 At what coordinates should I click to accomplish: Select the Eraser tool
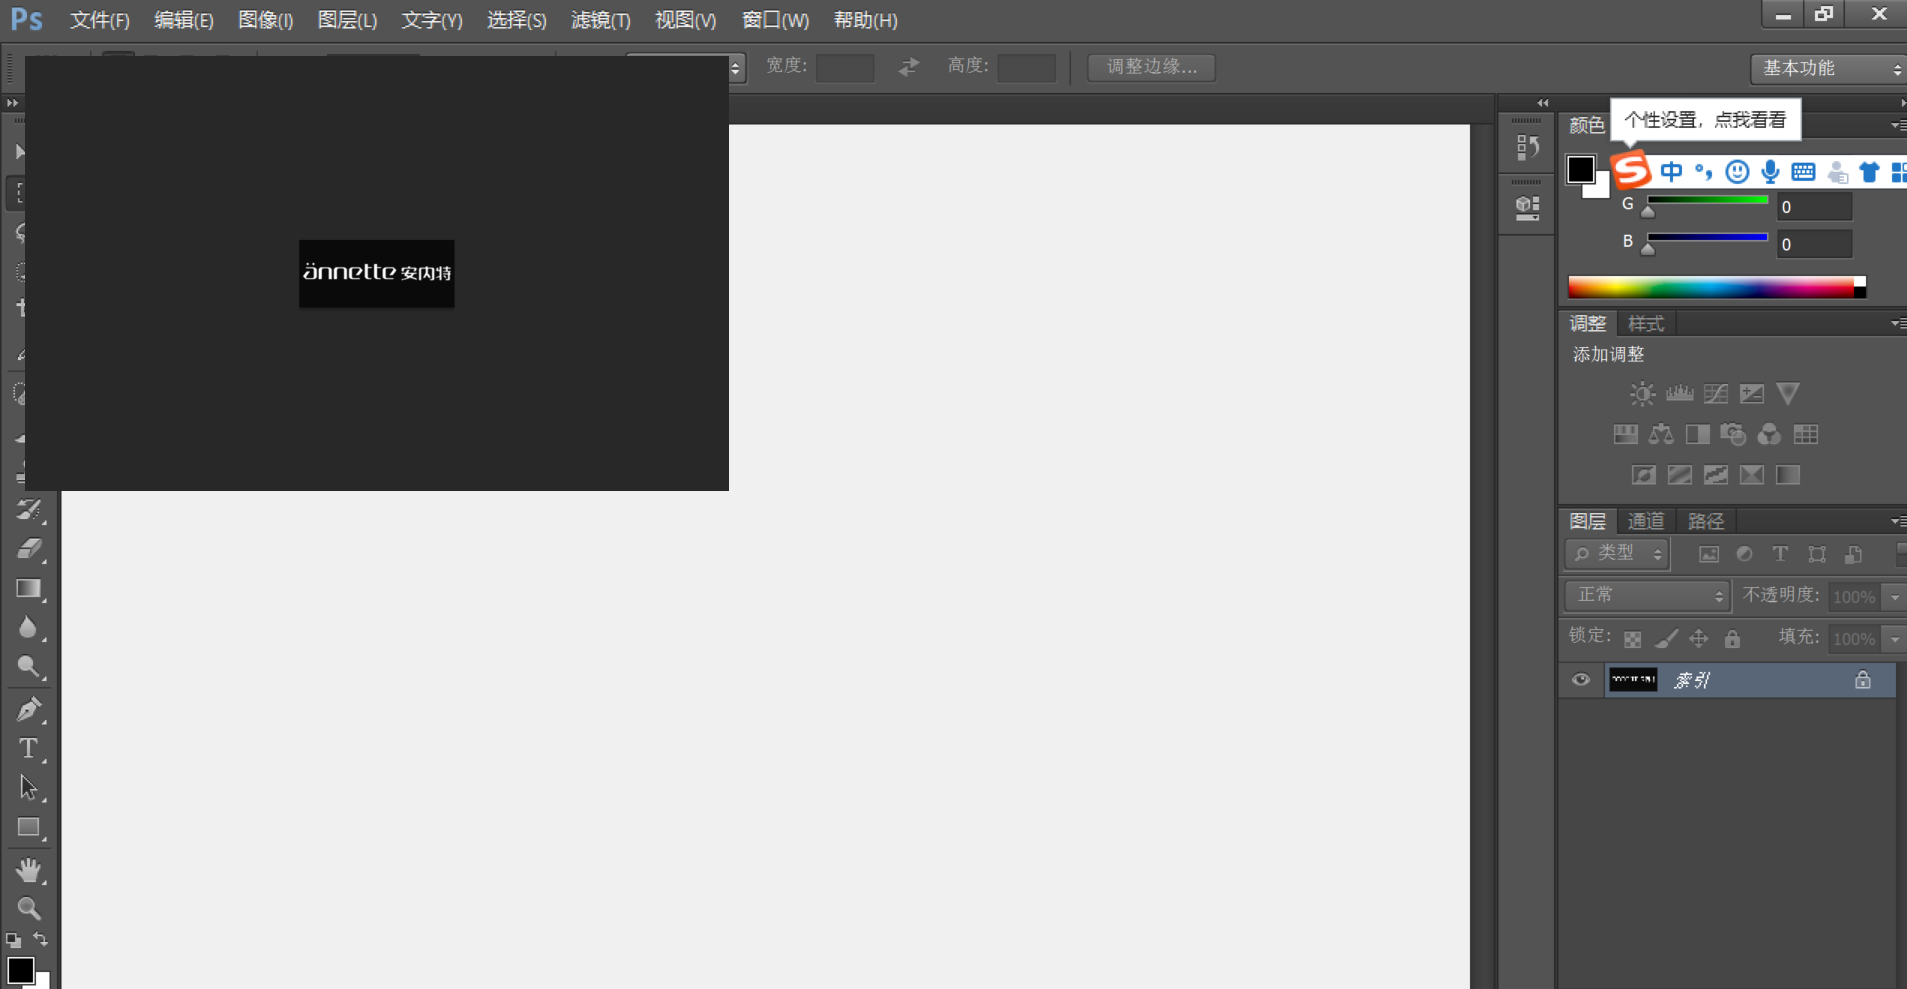click(29, 549)
